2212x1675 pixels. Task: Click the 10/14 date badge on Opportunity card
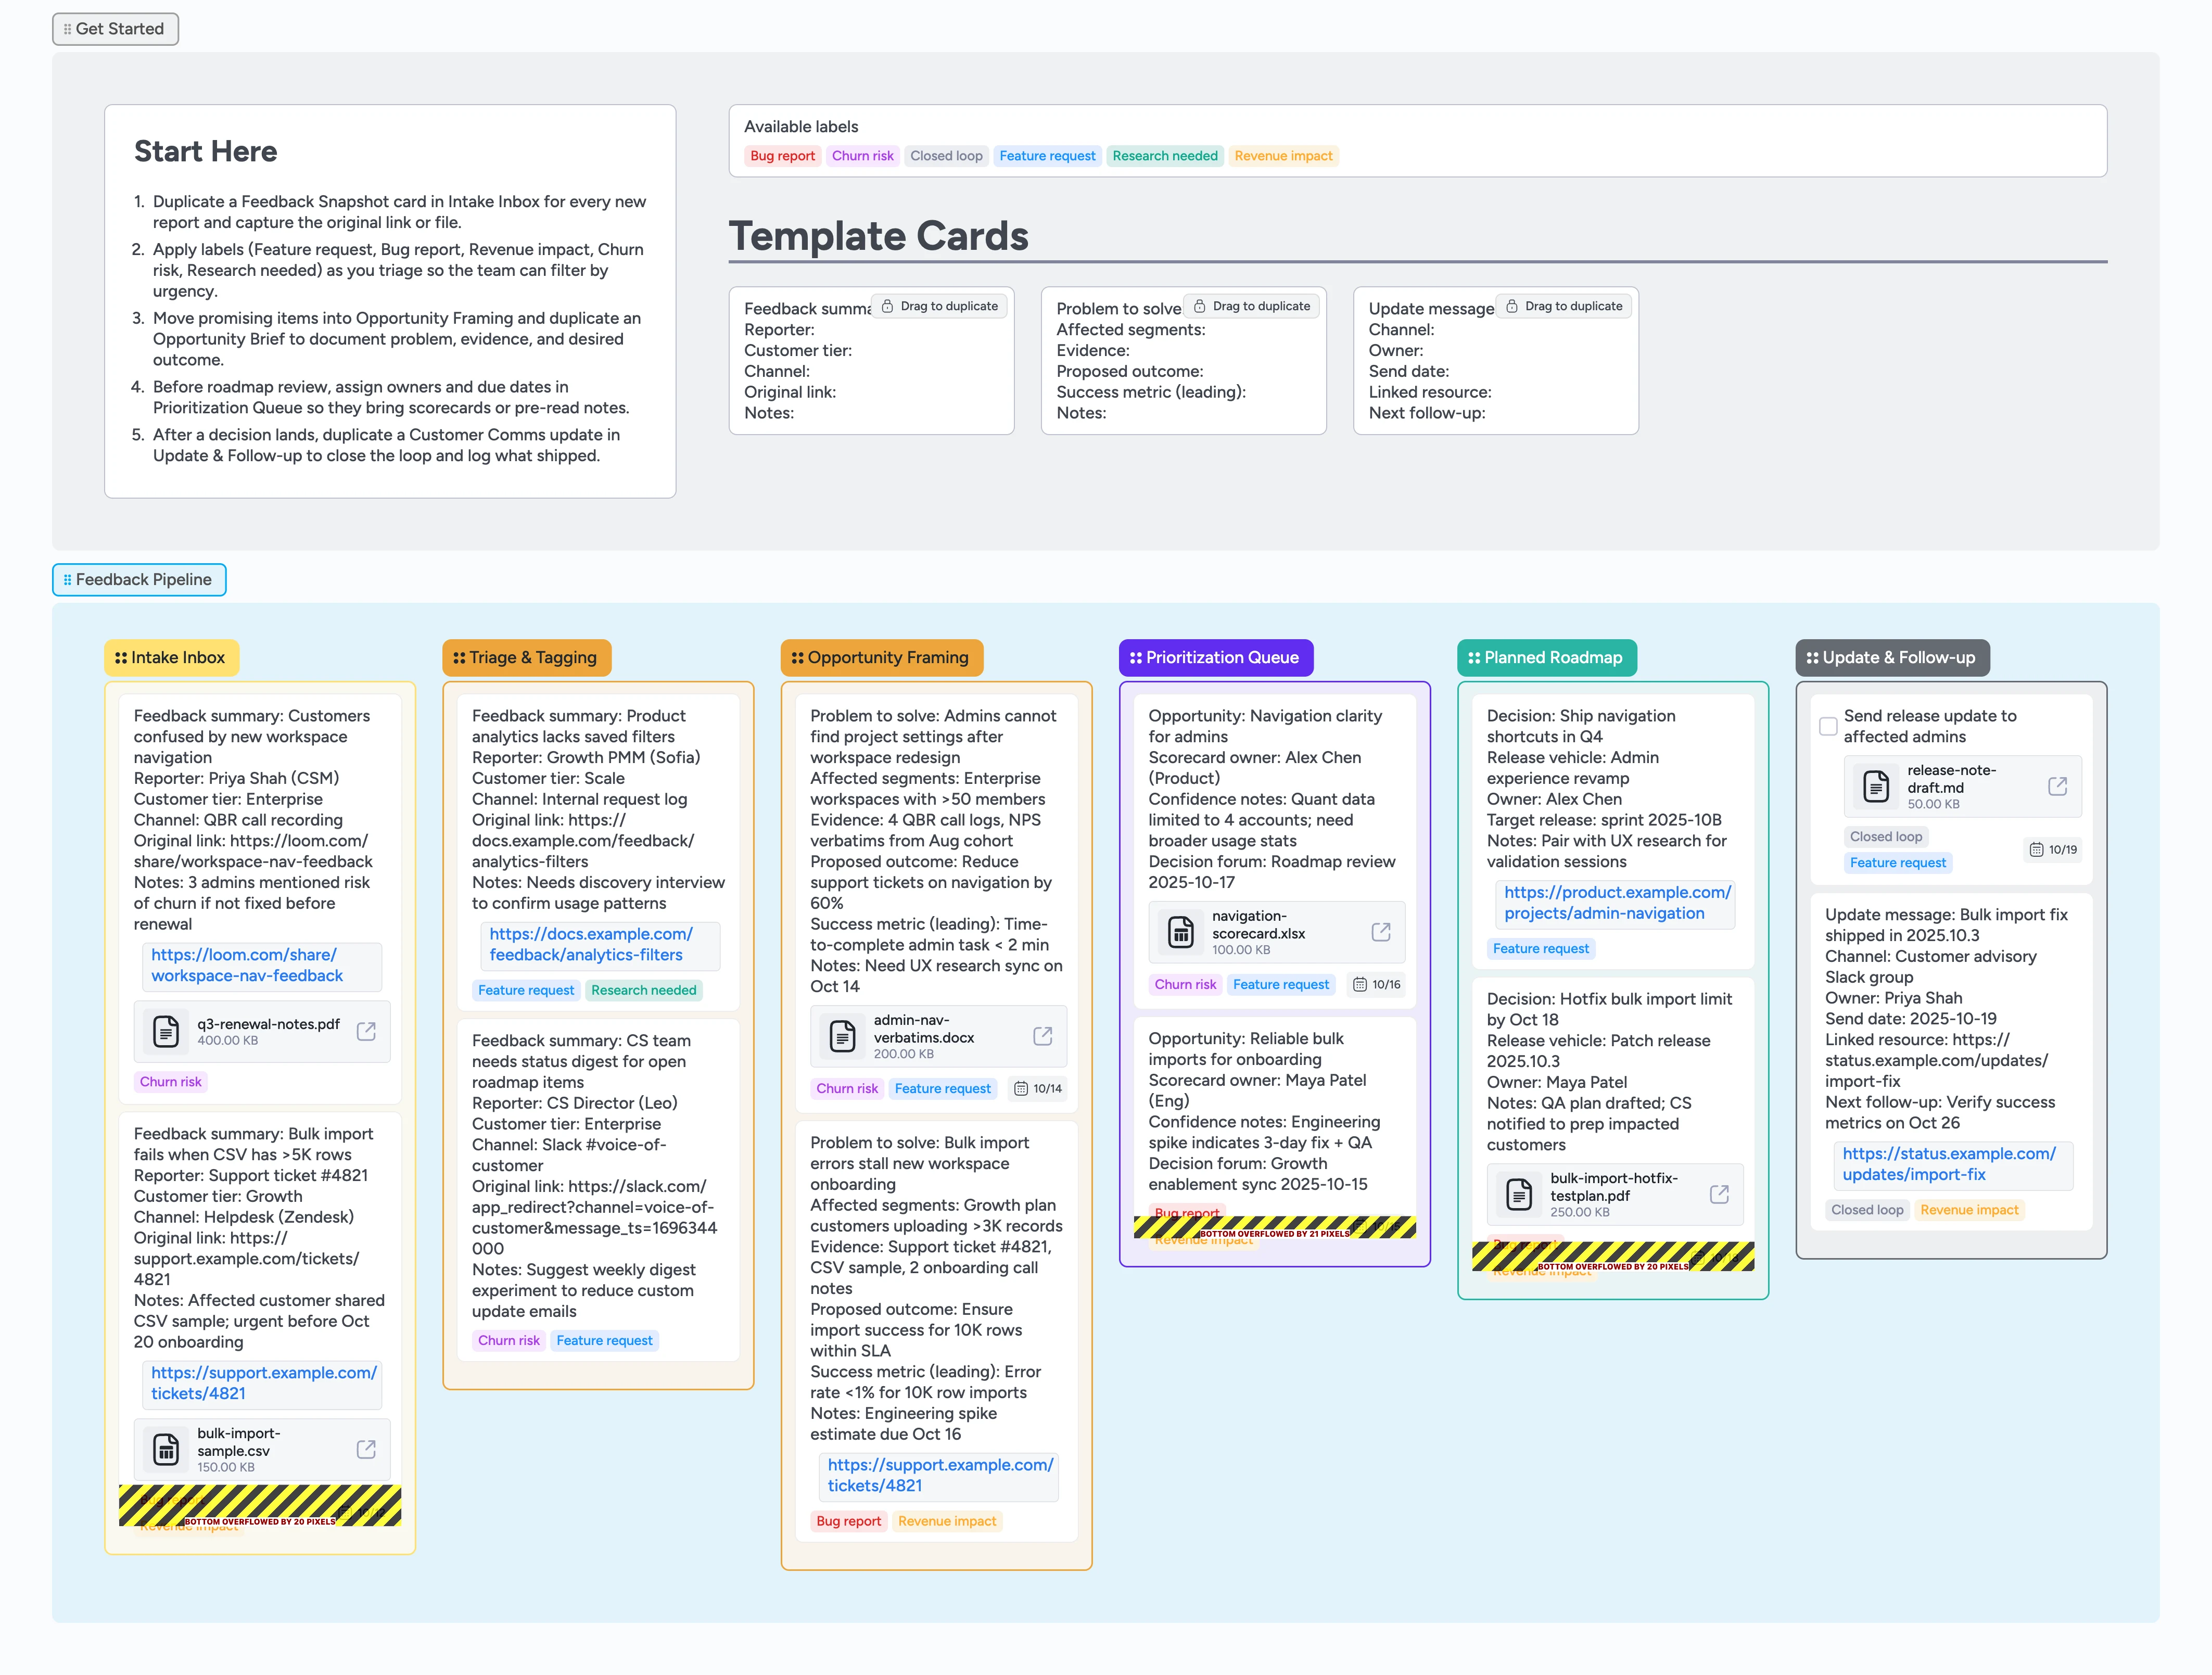1037,1088
